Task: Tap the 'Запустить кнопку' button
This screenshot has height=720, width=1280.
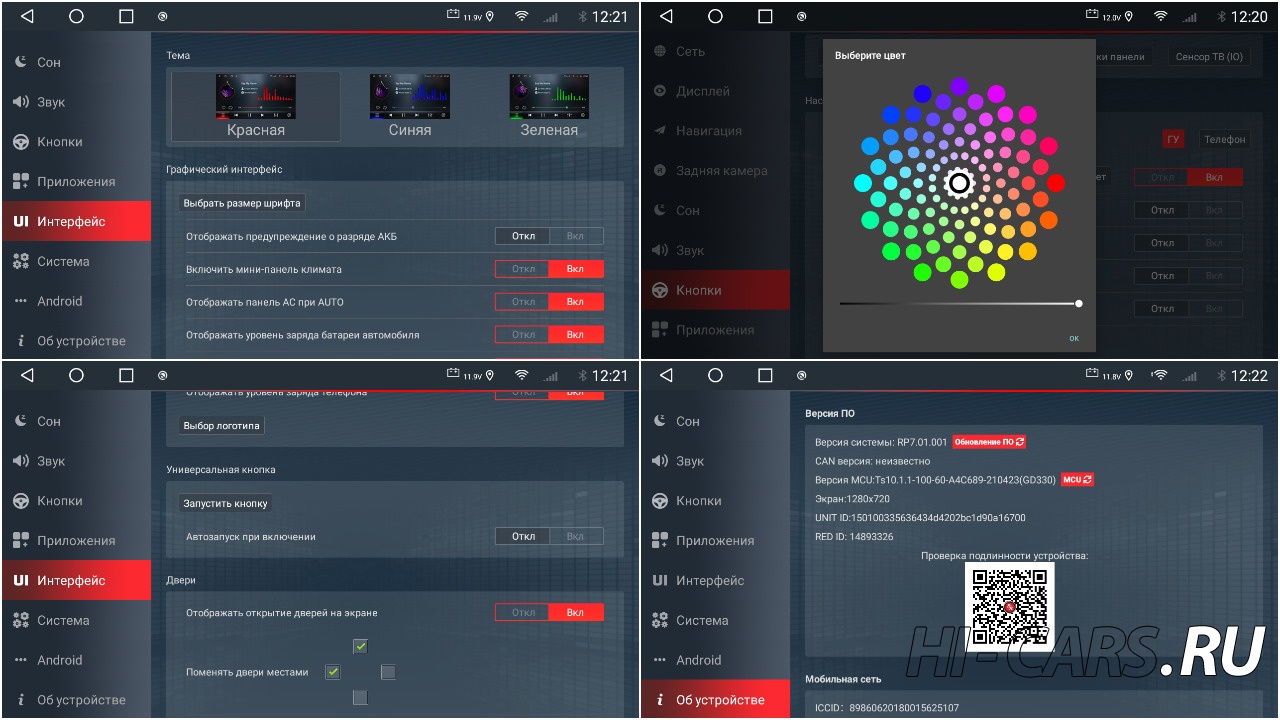Action: pos(226,503)
